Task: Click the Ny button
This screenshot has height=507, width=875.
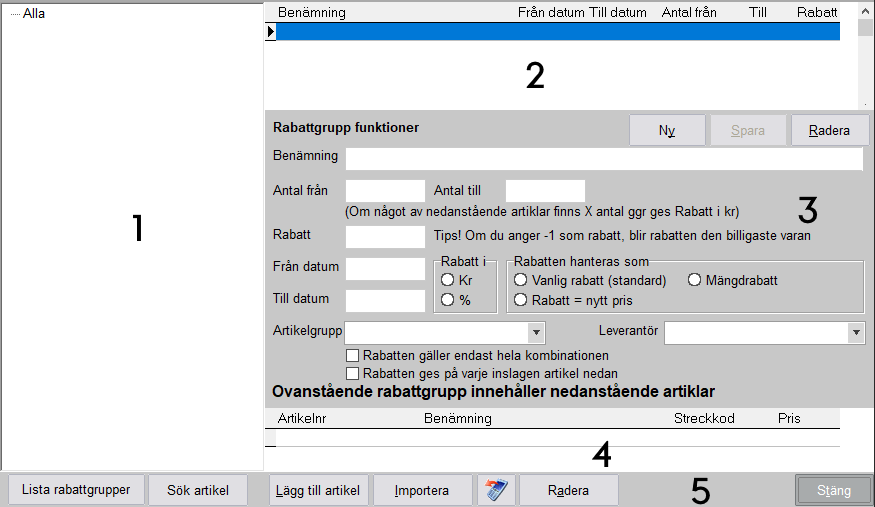Action: pos(667,131)
